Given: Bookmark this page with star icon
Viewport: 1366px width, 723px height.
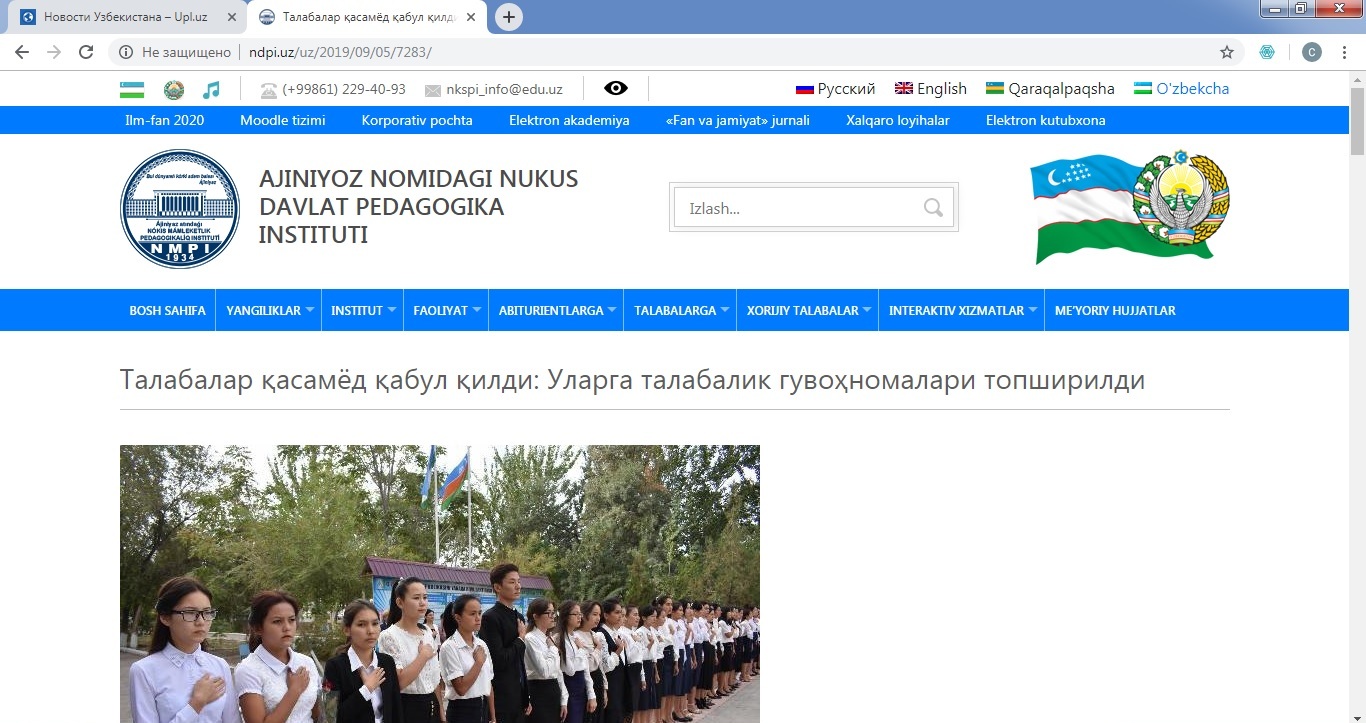Looking at the screenshot, I should point(1227,52).
